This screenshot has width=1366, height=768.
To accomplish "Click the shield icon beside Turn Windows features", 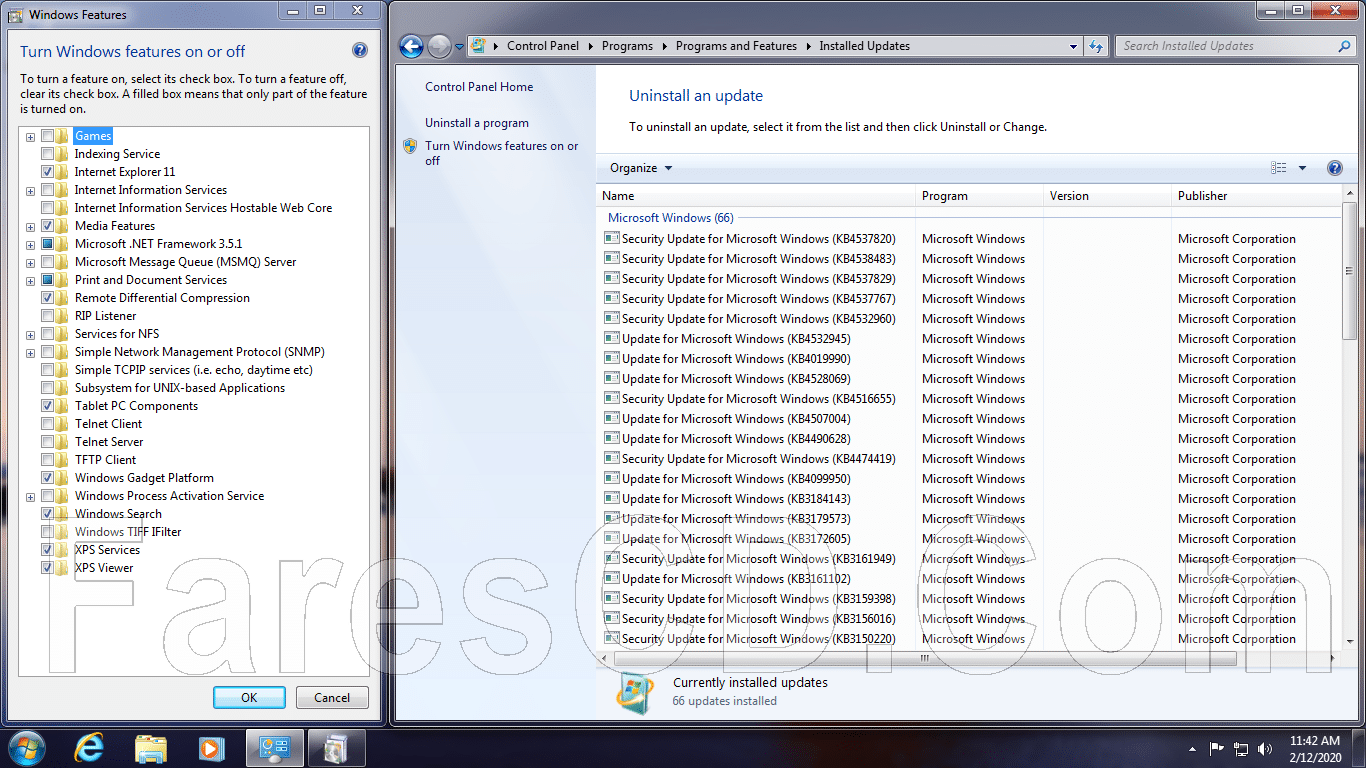I will (410, 146).
